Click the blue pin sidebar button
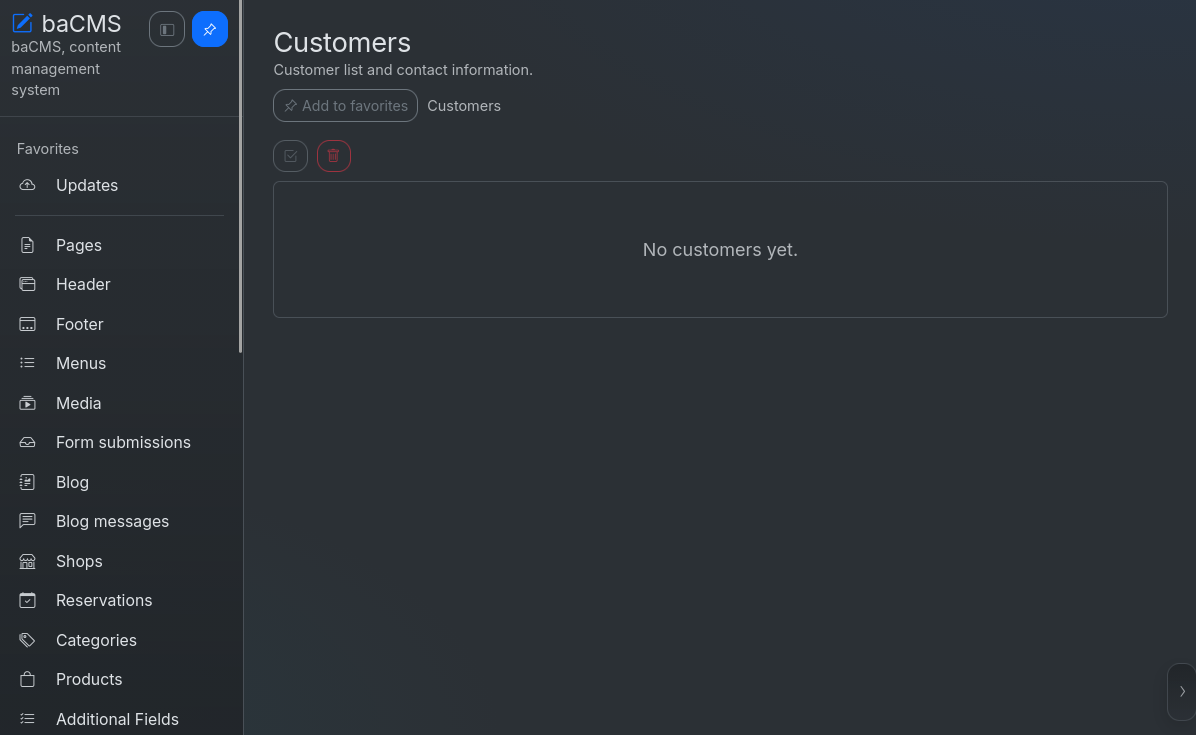 [x=210, y=29]
